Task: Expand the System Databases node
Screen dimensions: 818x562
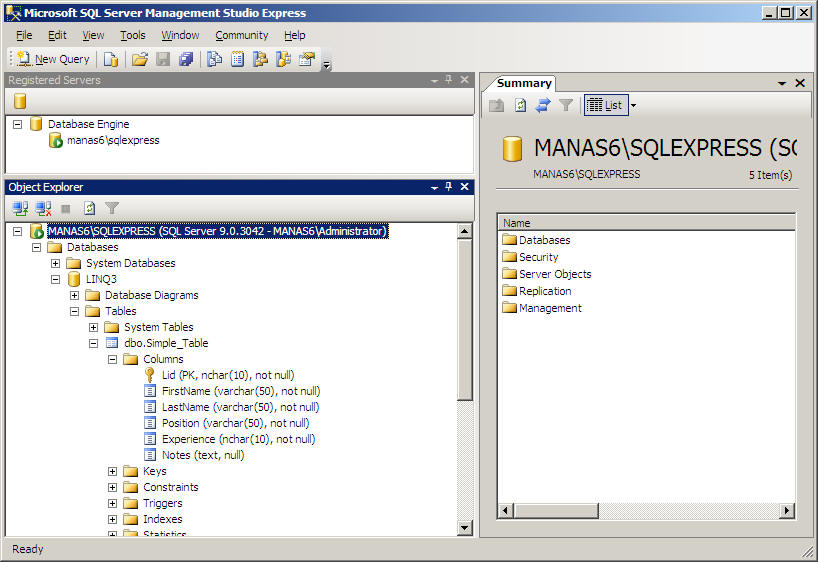Action: (56, 264)
